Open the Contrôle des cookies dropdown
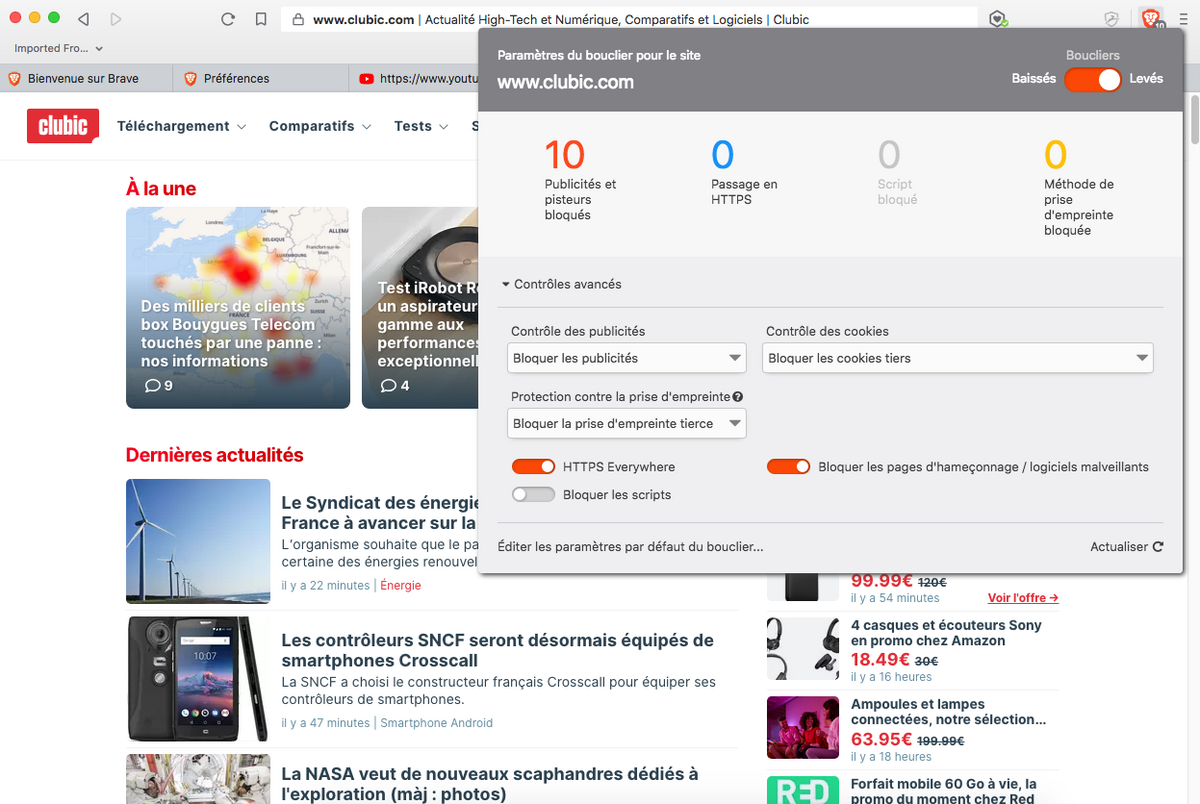The image size is (1200, 804). point(958,358)
